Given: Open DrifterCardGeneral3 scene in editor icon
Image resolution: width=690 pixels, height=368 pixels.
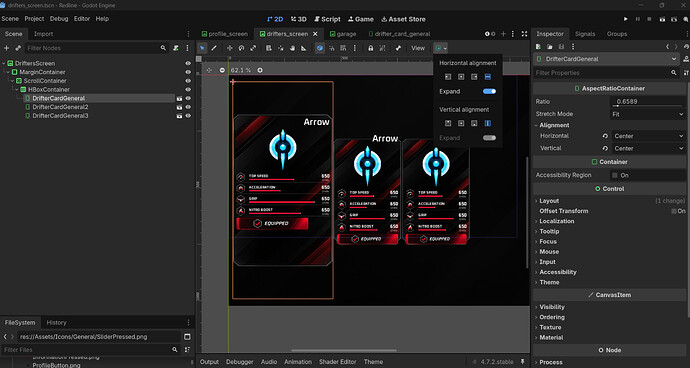Looking at the screenshot, I should click(180, 116).
